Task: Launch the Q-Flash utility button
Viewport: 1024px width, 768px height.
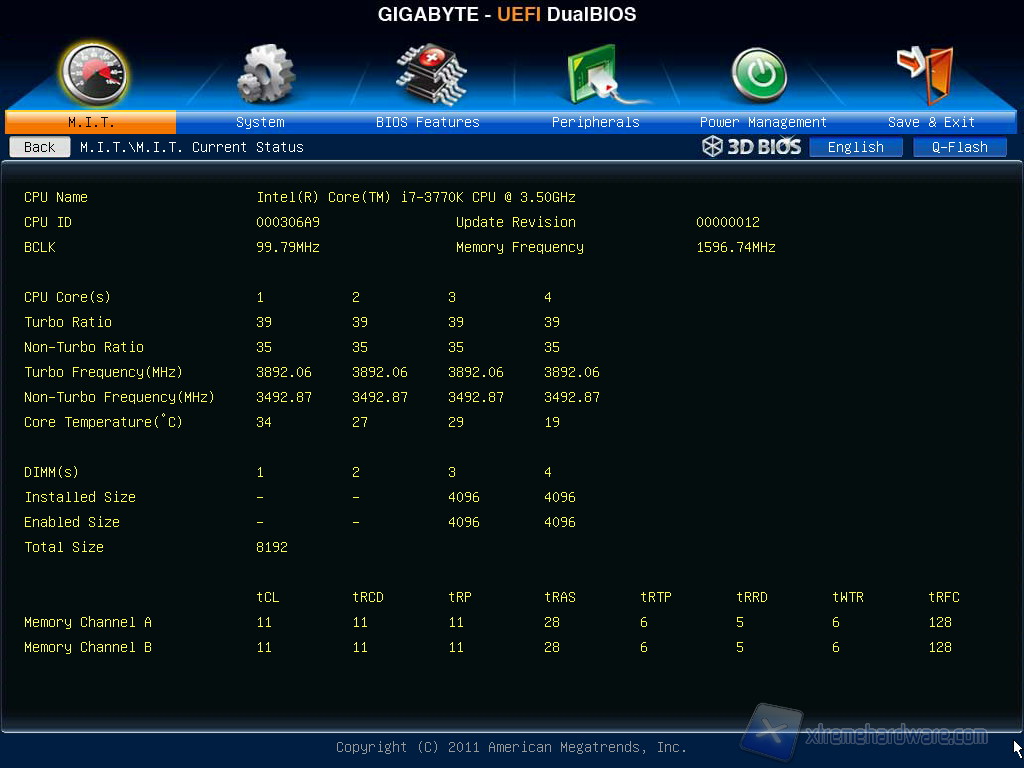Action: [959, 147]
